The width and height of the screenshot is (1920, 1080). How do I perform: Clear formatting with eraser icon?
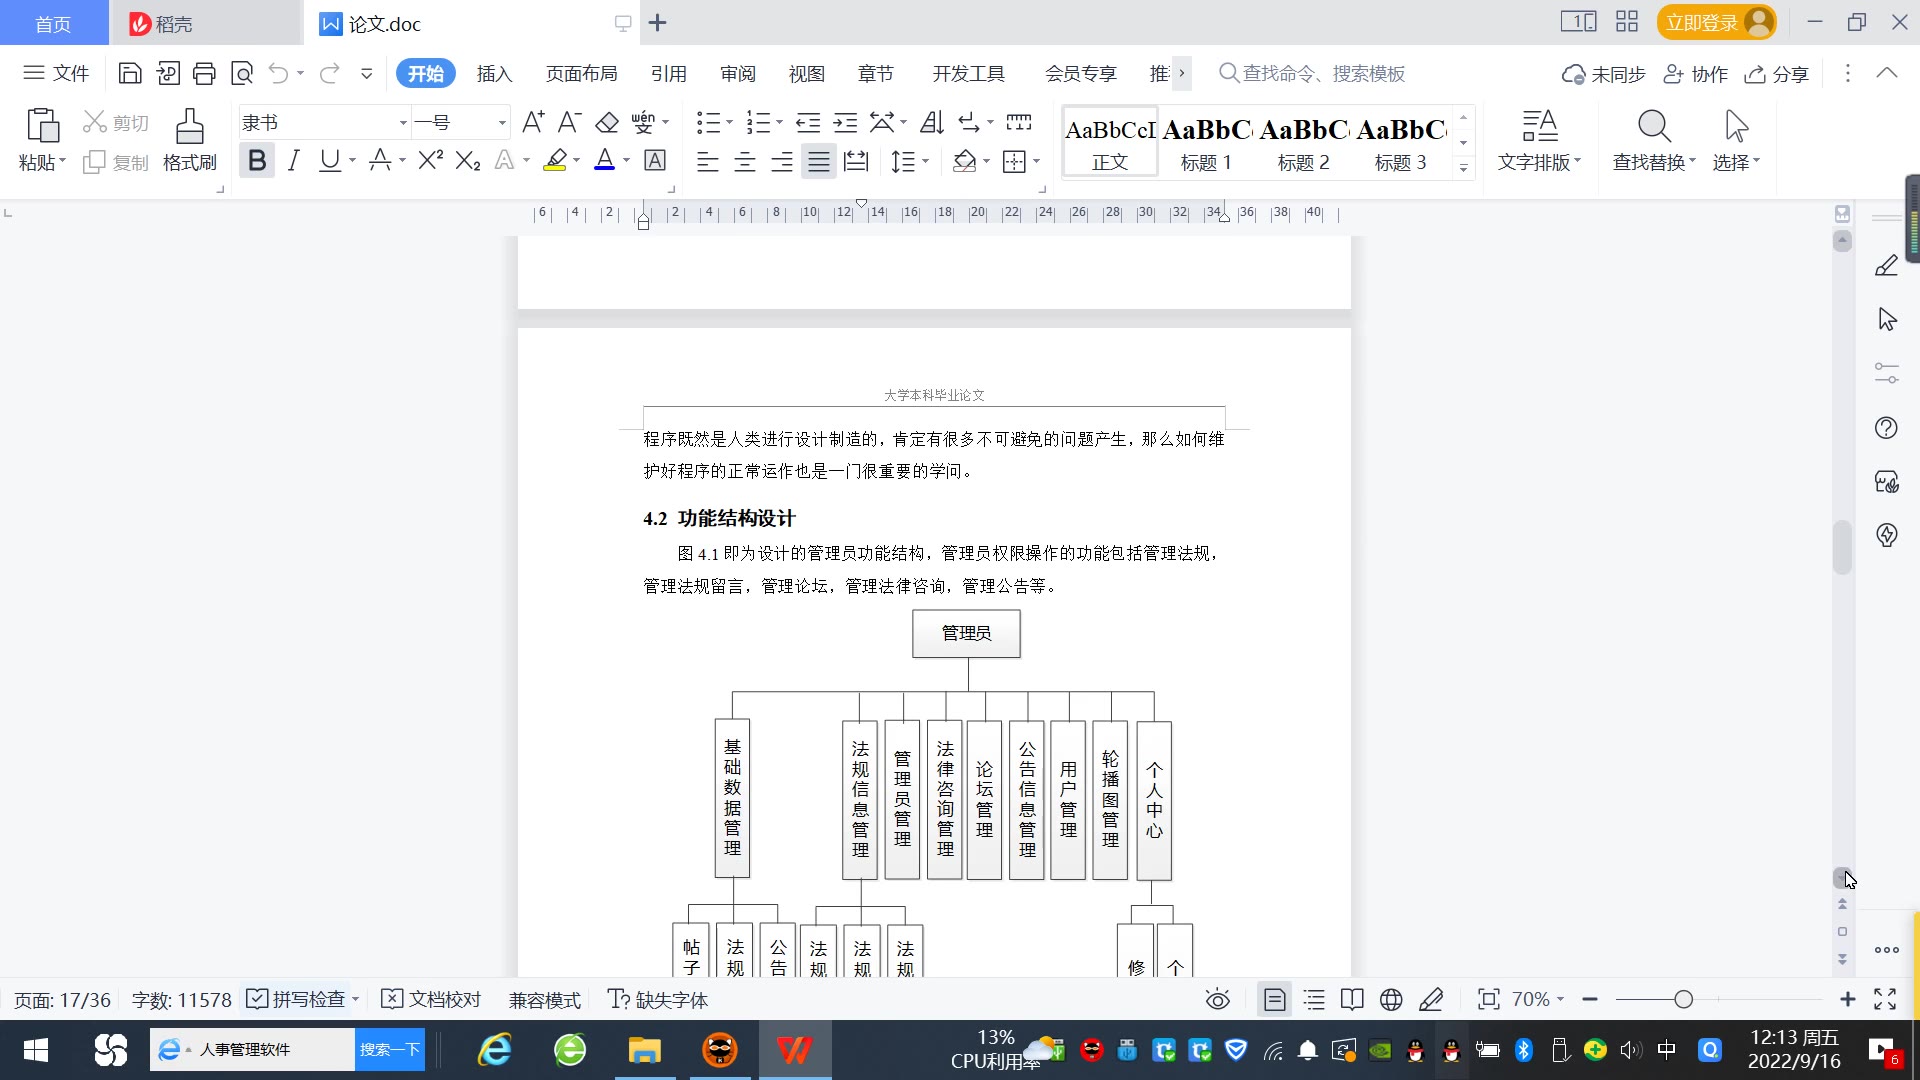click(x=607, y=122)
